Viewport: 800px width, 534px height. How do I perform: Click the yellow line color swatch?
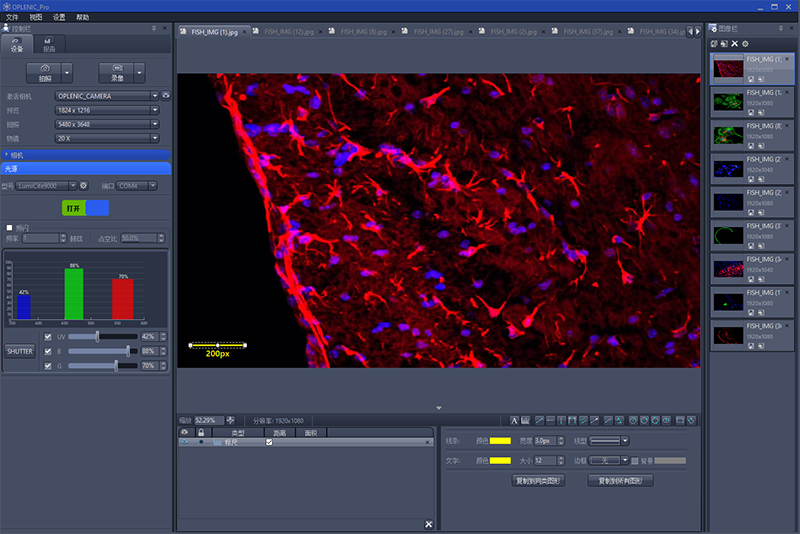(498, 440)
